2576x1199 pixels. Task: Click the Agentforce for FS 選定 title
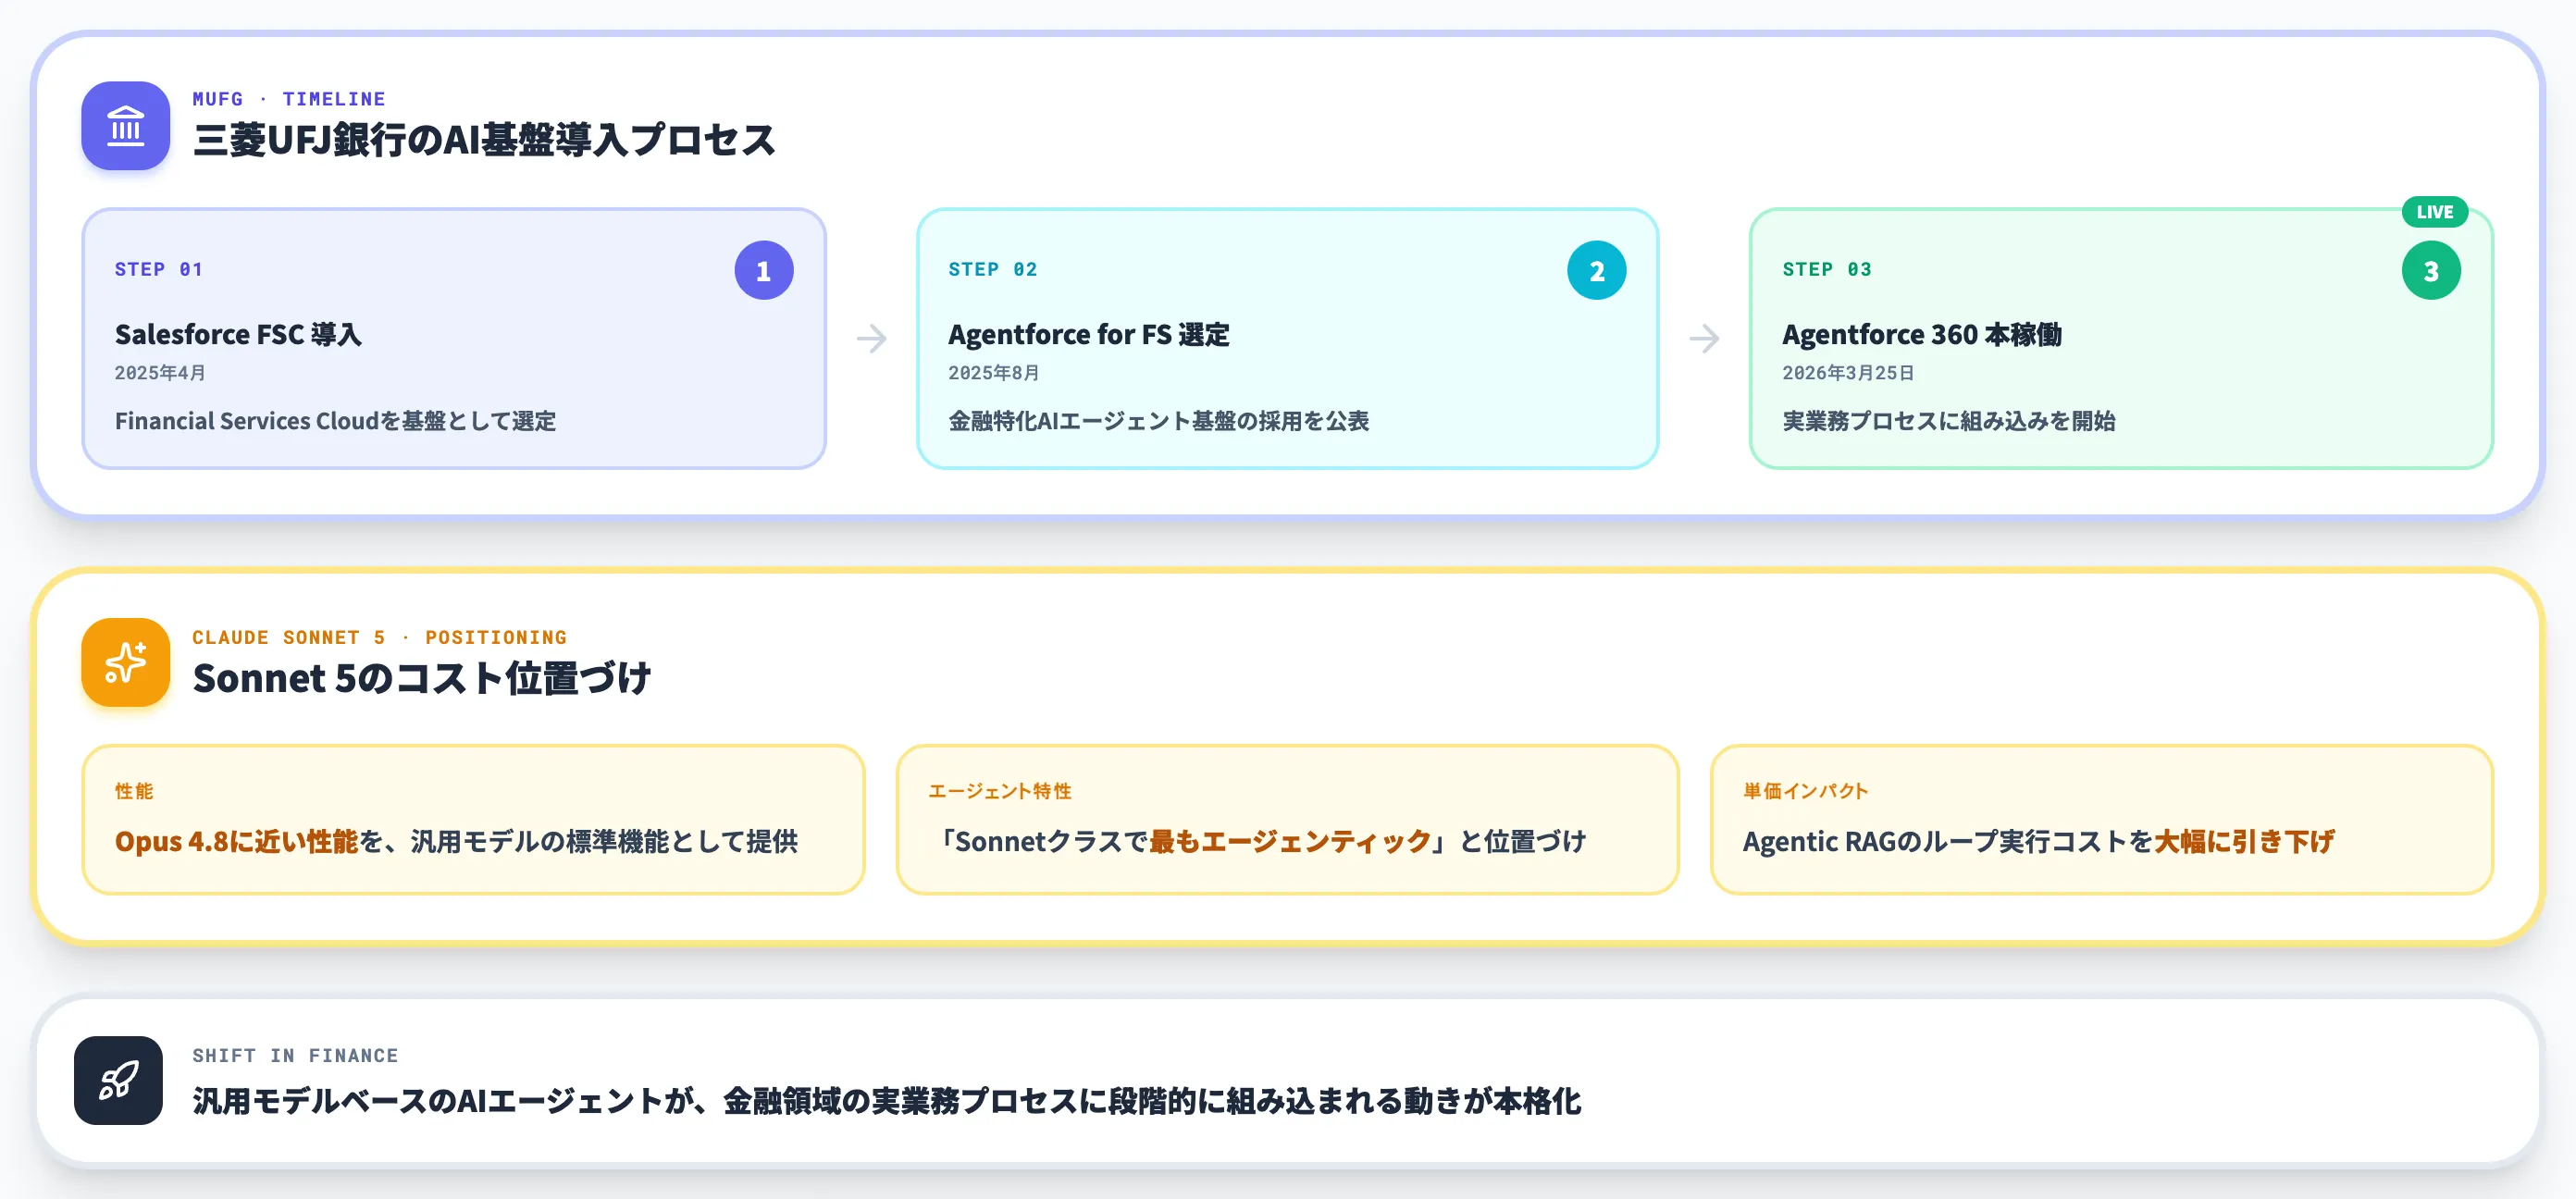click(1089, 334)
